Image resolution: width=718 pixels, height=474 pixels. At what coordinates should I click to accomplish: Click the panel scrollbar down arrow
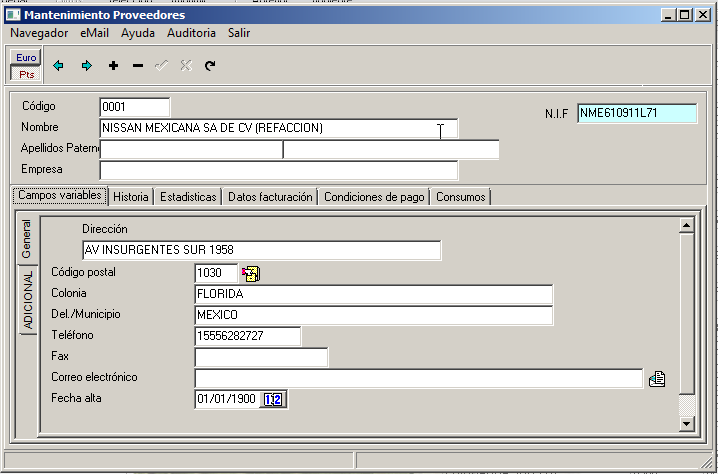tap(686, 423)
